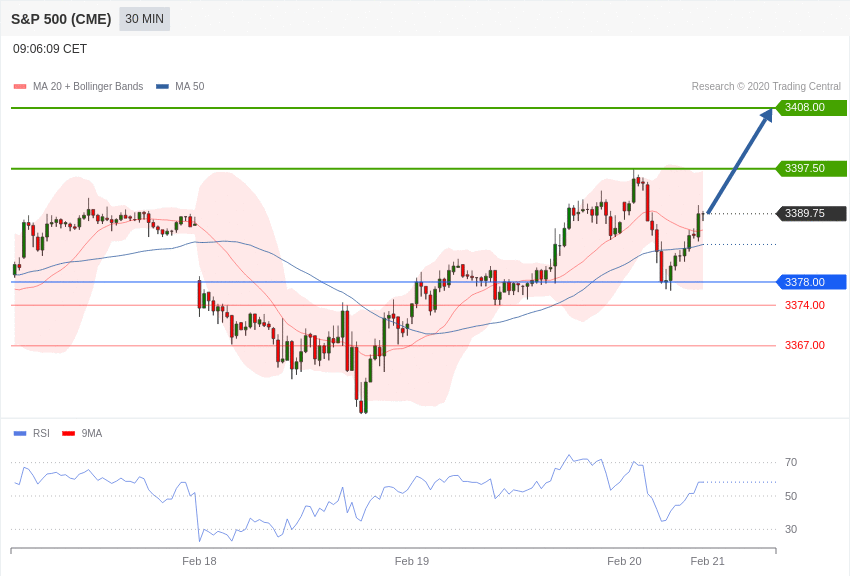The height and width of the screenshot is (576, 850).
Task: Click the RSI legend label
Action: pos(41,433)
